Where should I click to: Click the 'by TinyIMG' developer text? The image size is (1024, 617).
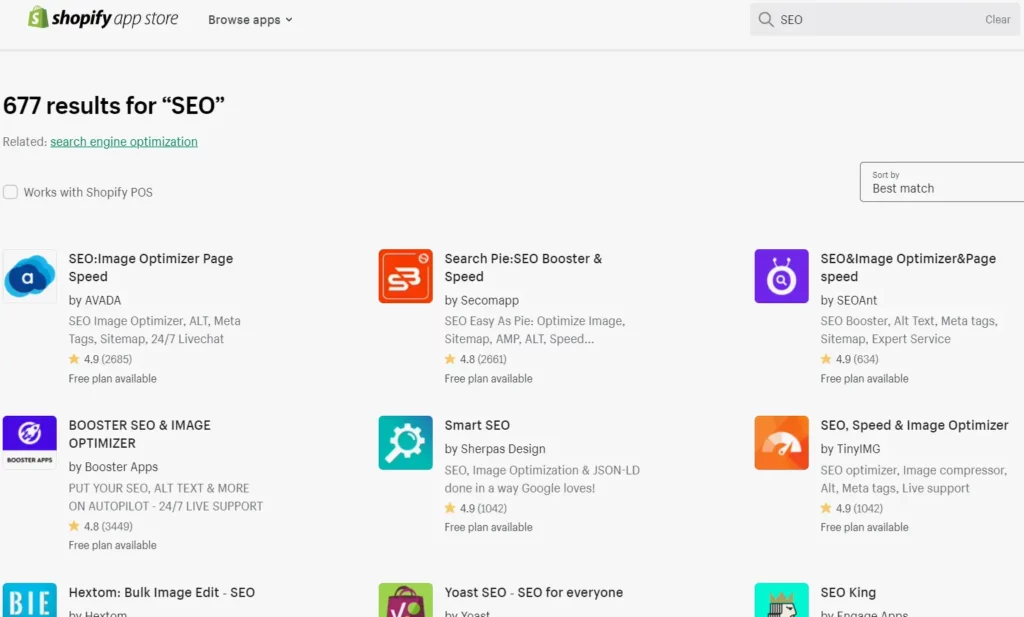850,449
